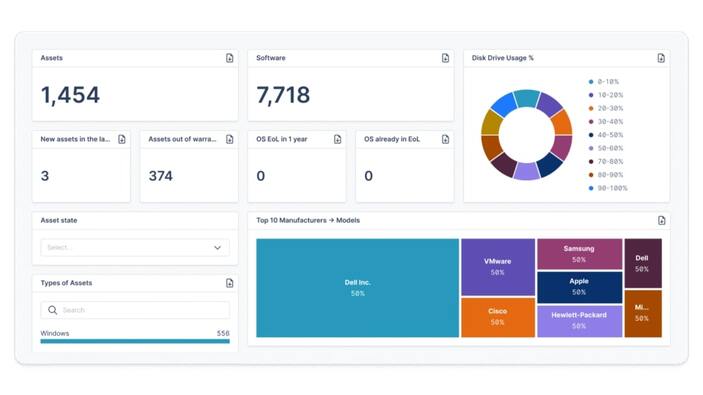Viewport: 703px width, 395px height.
Task: Export the Assets widget data
Action: (x=230, y=58)
